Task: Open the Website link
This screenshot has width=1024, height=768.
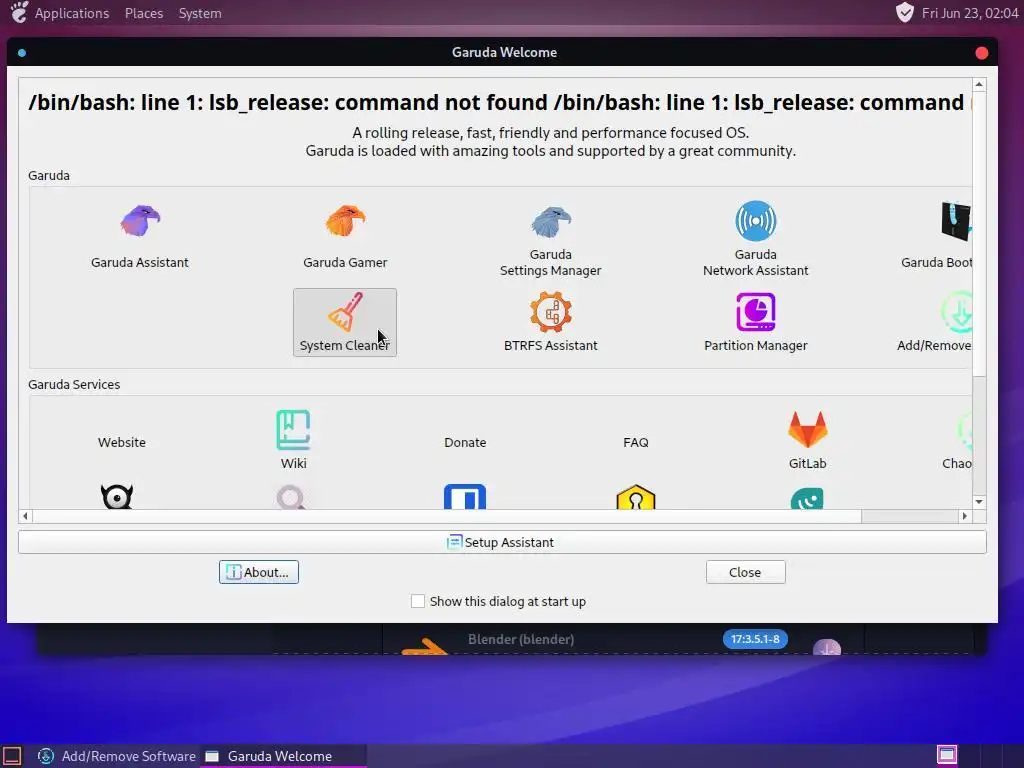Action: point(121,442)
